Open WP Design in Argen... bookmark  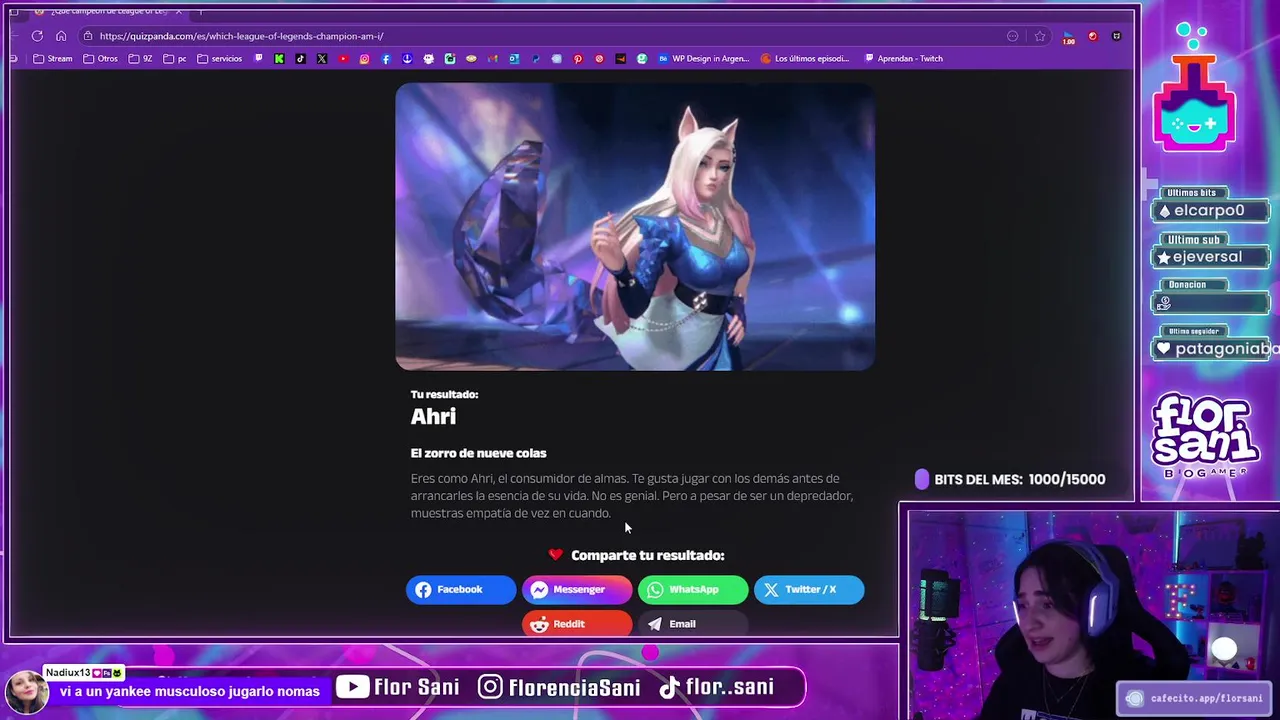703,58
